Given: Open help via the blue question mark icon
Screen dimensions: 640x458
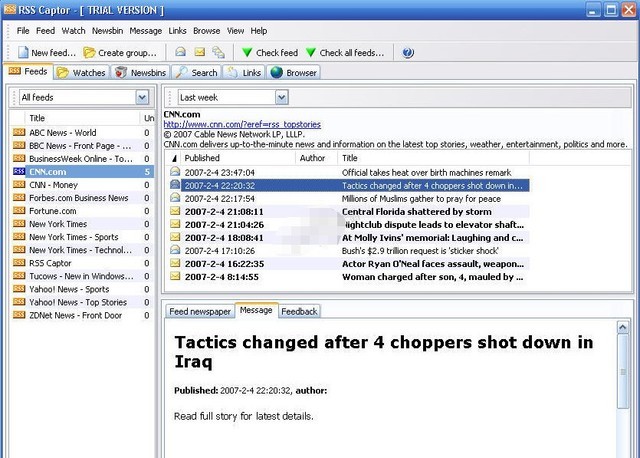Looking at the screenshot, I should coord(407,53).
